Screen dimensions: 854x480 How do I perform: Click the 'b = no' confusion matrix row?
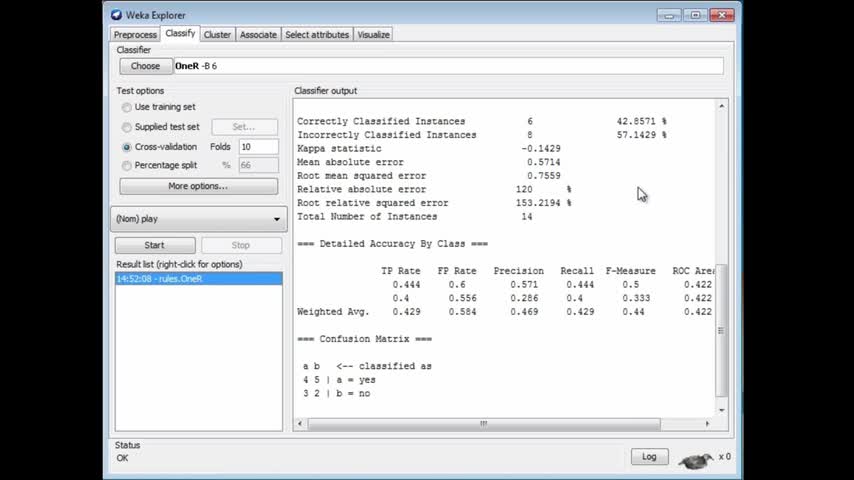337,393
